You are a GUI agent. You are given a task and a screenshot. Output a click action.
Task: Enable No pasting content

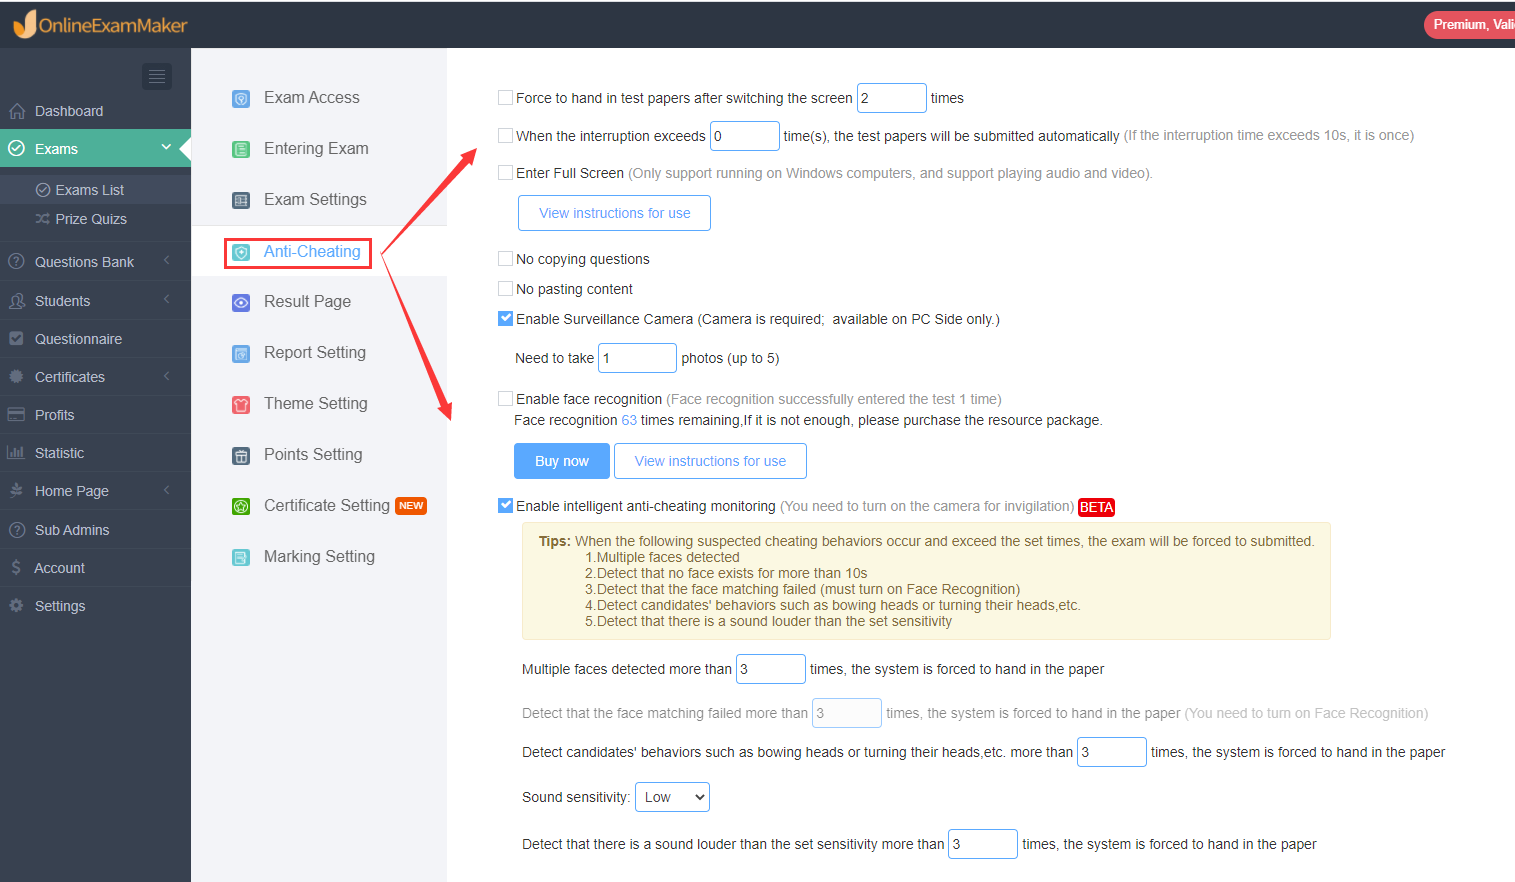point(506,289)
